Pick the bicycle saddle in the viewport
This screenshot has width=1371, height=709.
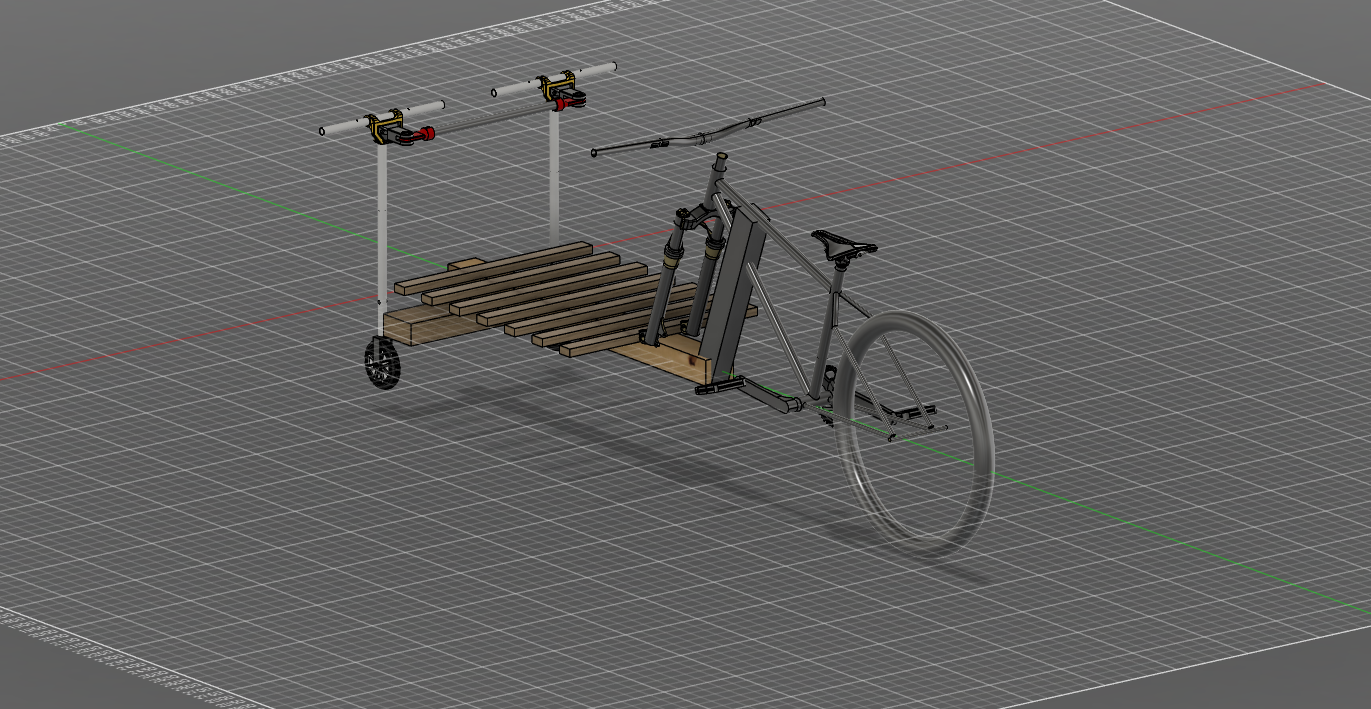click(844, 244)
